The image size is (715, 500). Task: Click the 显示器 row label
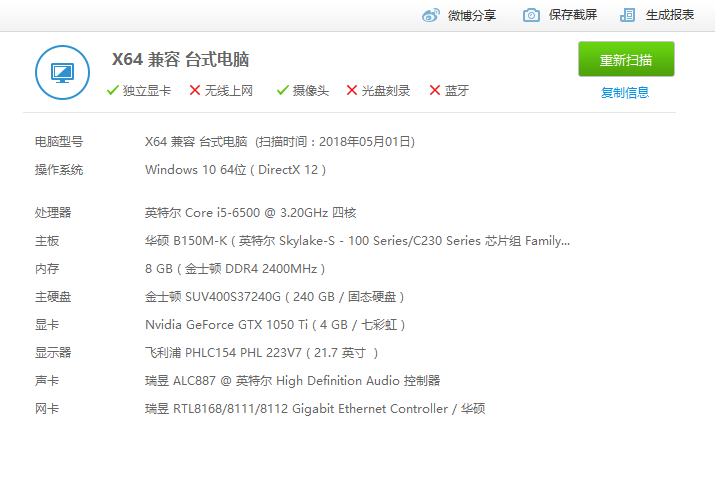(53, 352)
